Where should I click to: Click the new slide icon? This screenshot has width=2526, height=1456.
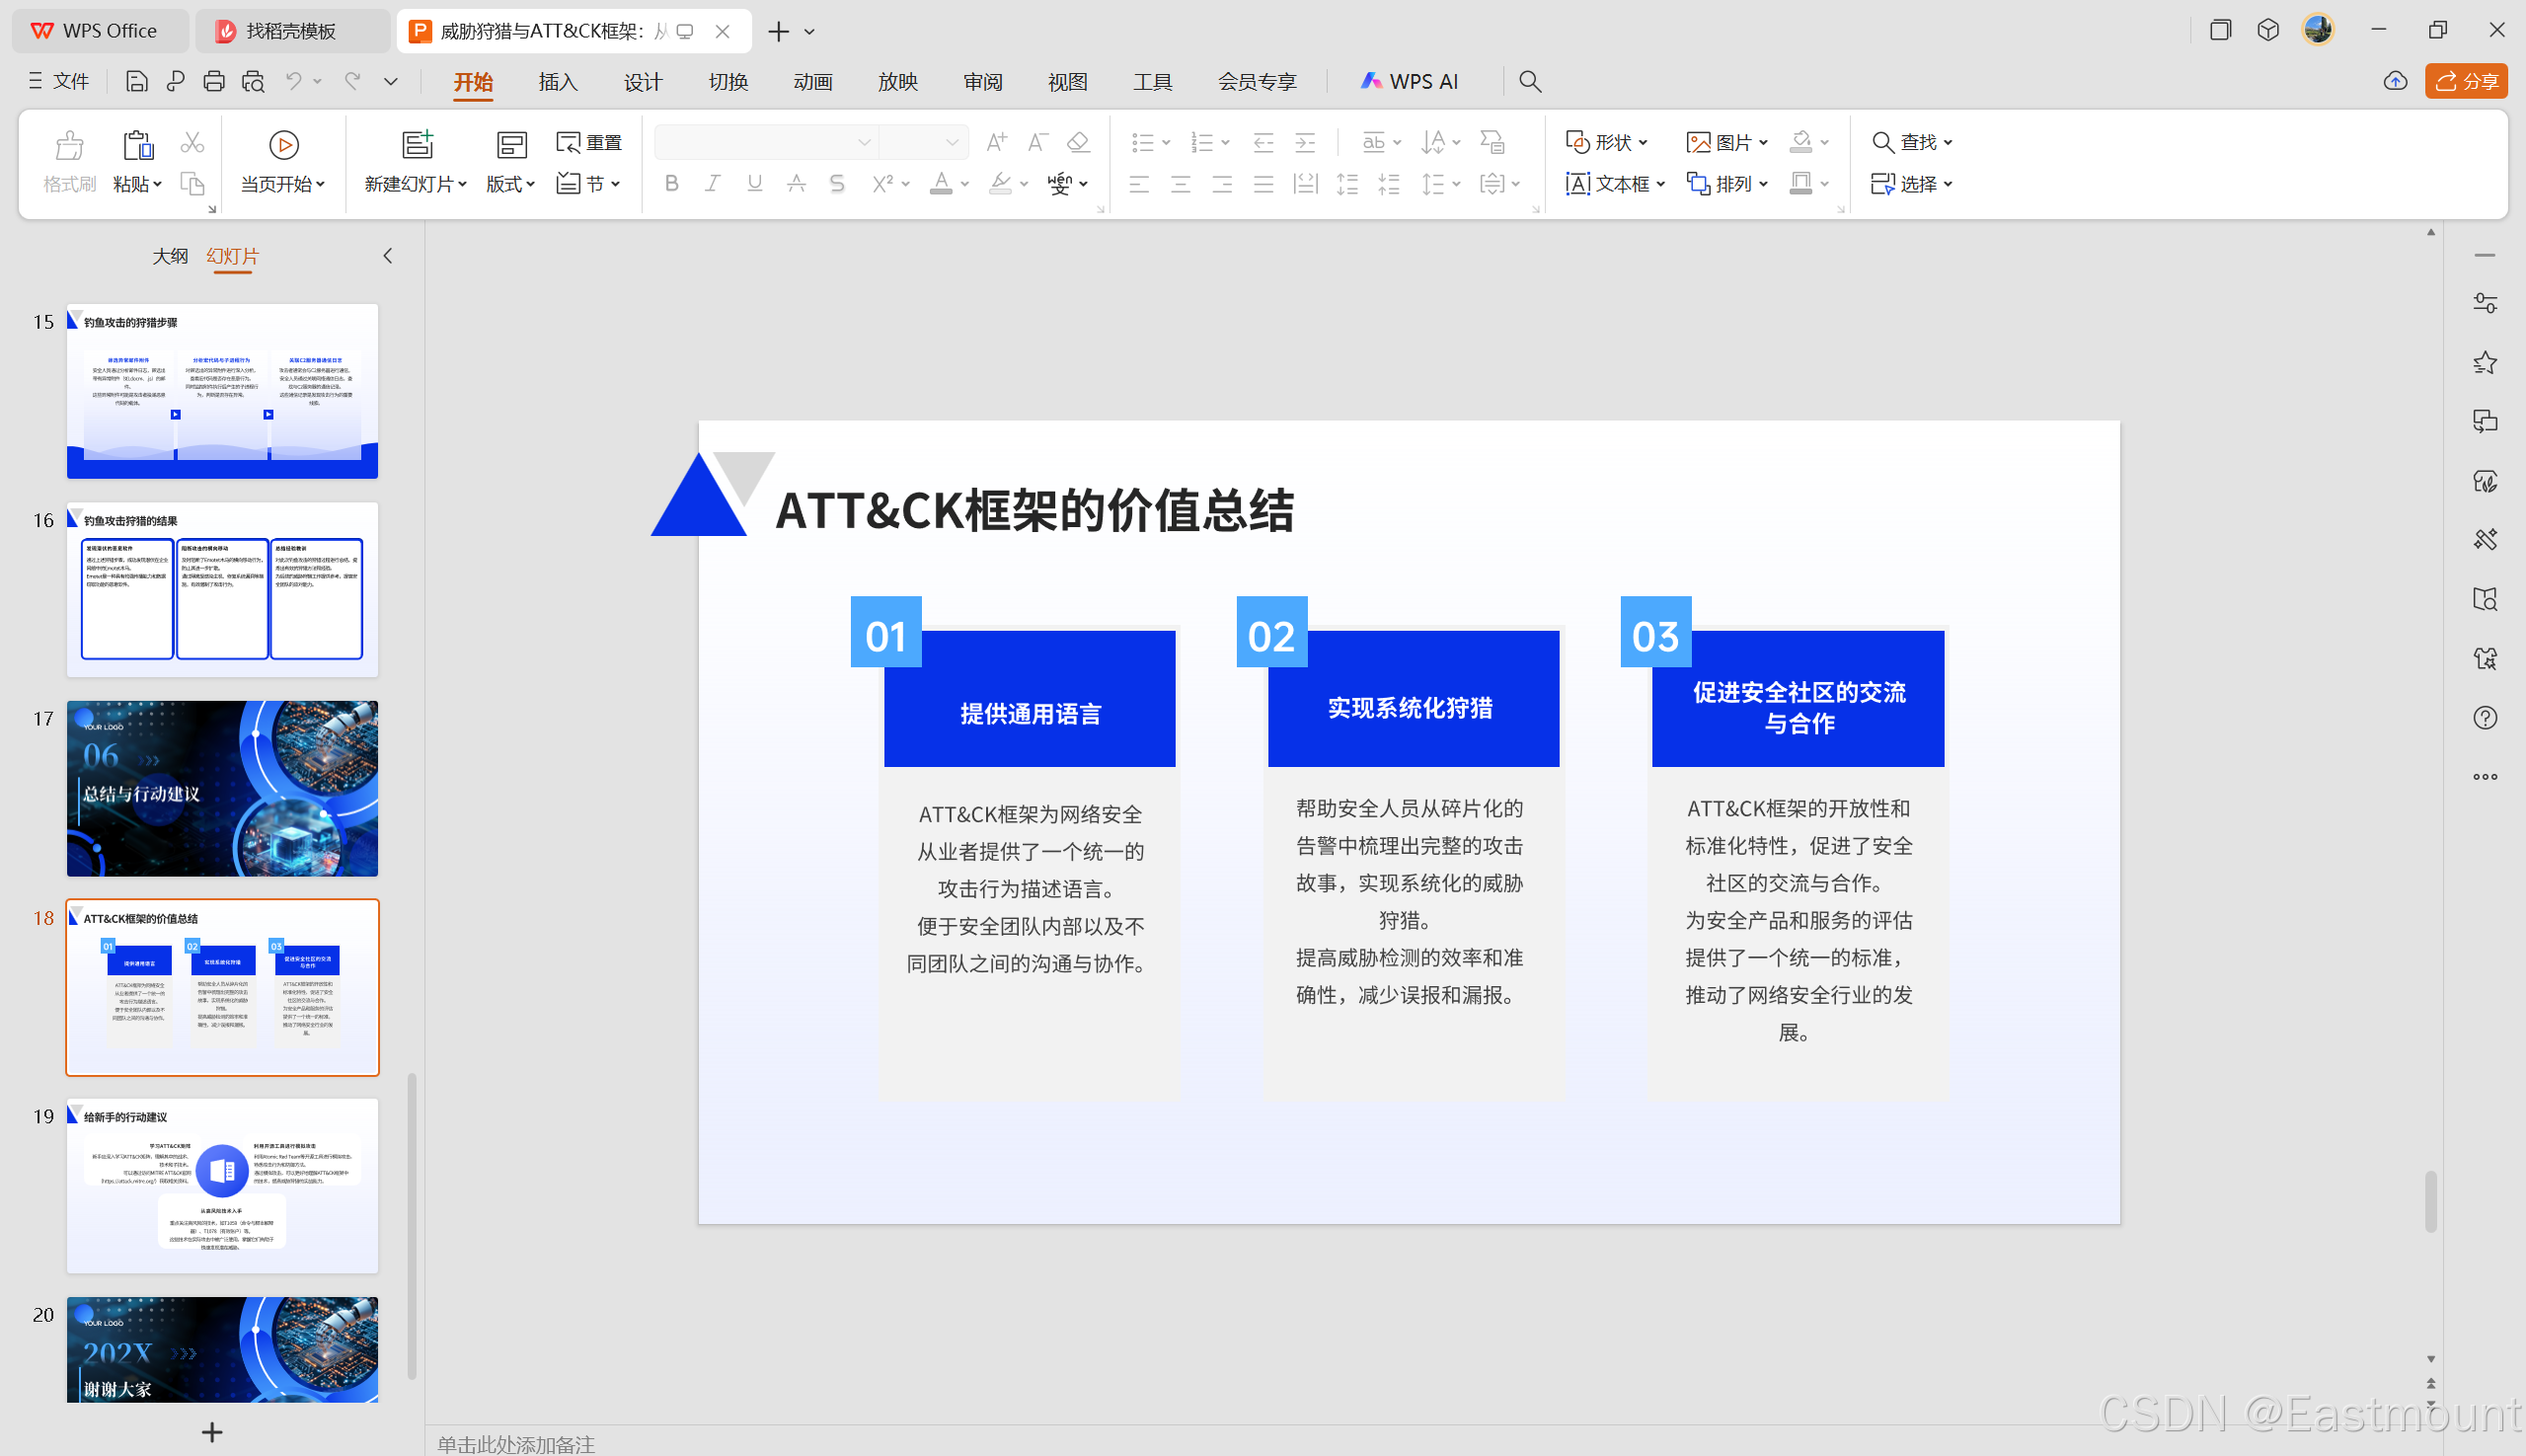click(x=416, y=145)
